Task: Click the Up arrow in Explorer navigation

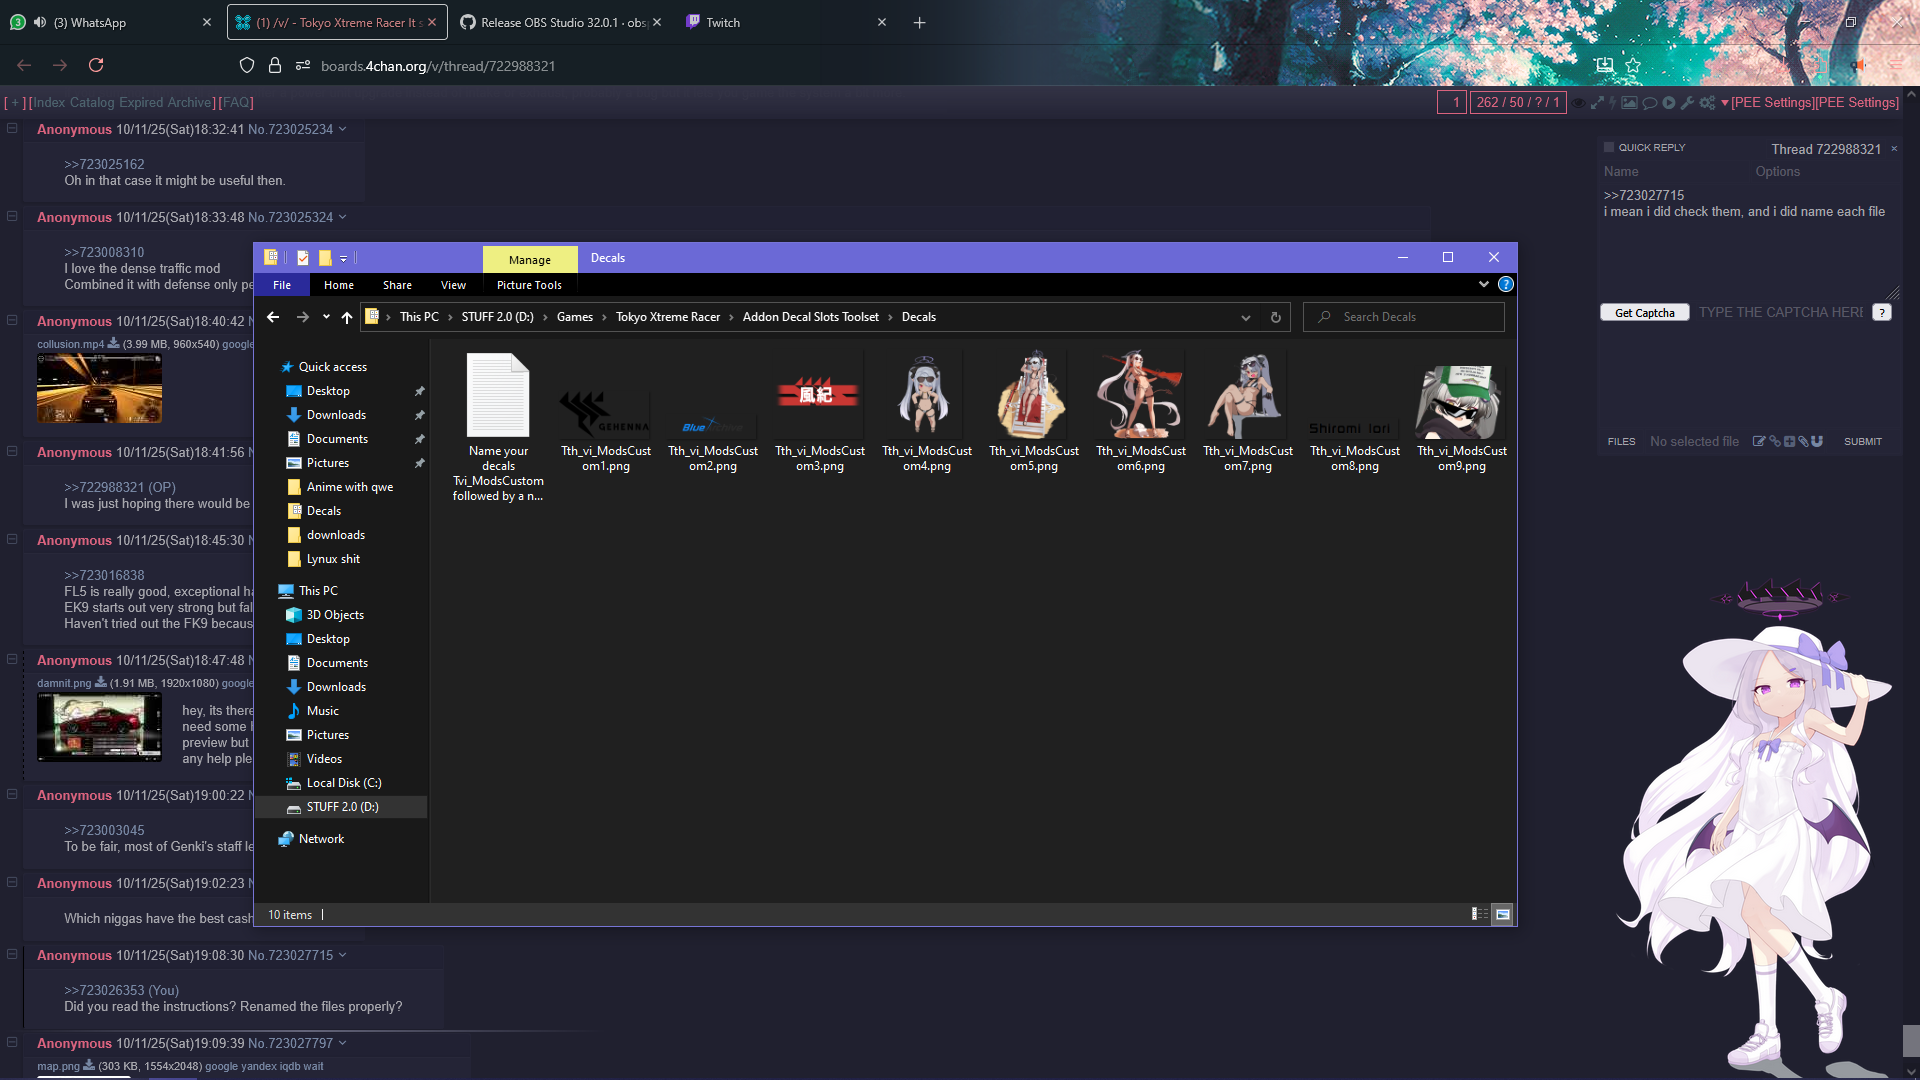Action: click(x=347, y=317)
